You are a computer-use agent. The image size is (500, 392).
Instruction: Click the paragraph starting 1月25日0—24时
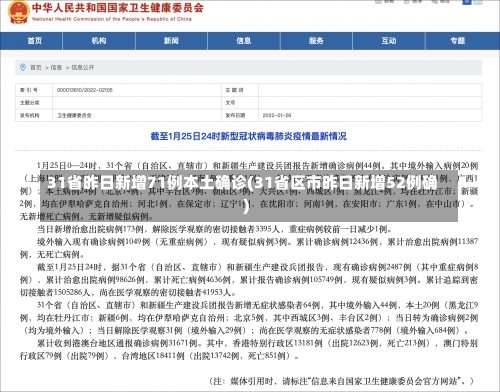(249, 191)
